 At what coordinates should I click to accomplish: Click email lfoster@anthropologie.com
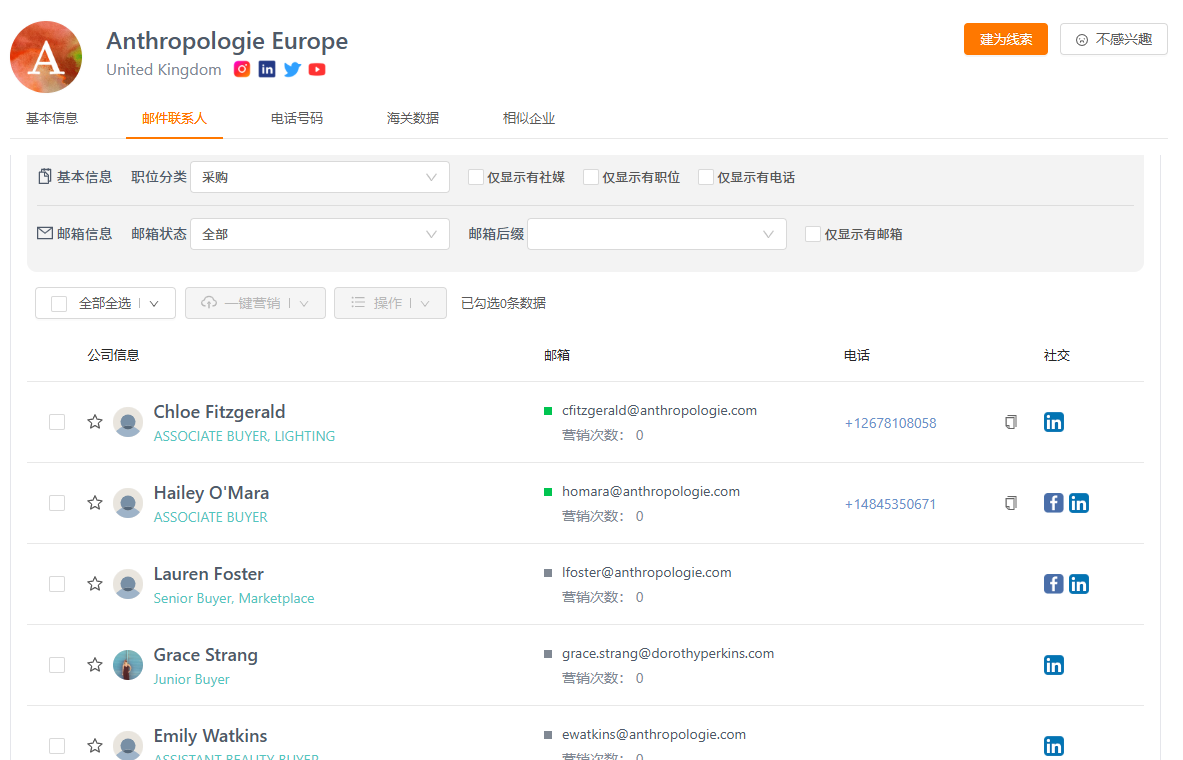647,573
